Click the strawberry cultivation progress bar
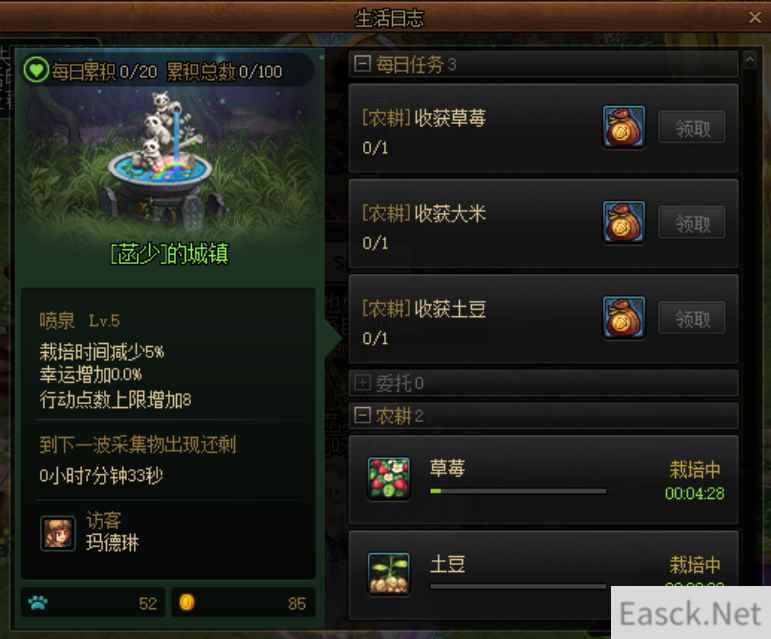Viewport: 771px width, 639px height. pyautogui.click(x=518, y=491)
